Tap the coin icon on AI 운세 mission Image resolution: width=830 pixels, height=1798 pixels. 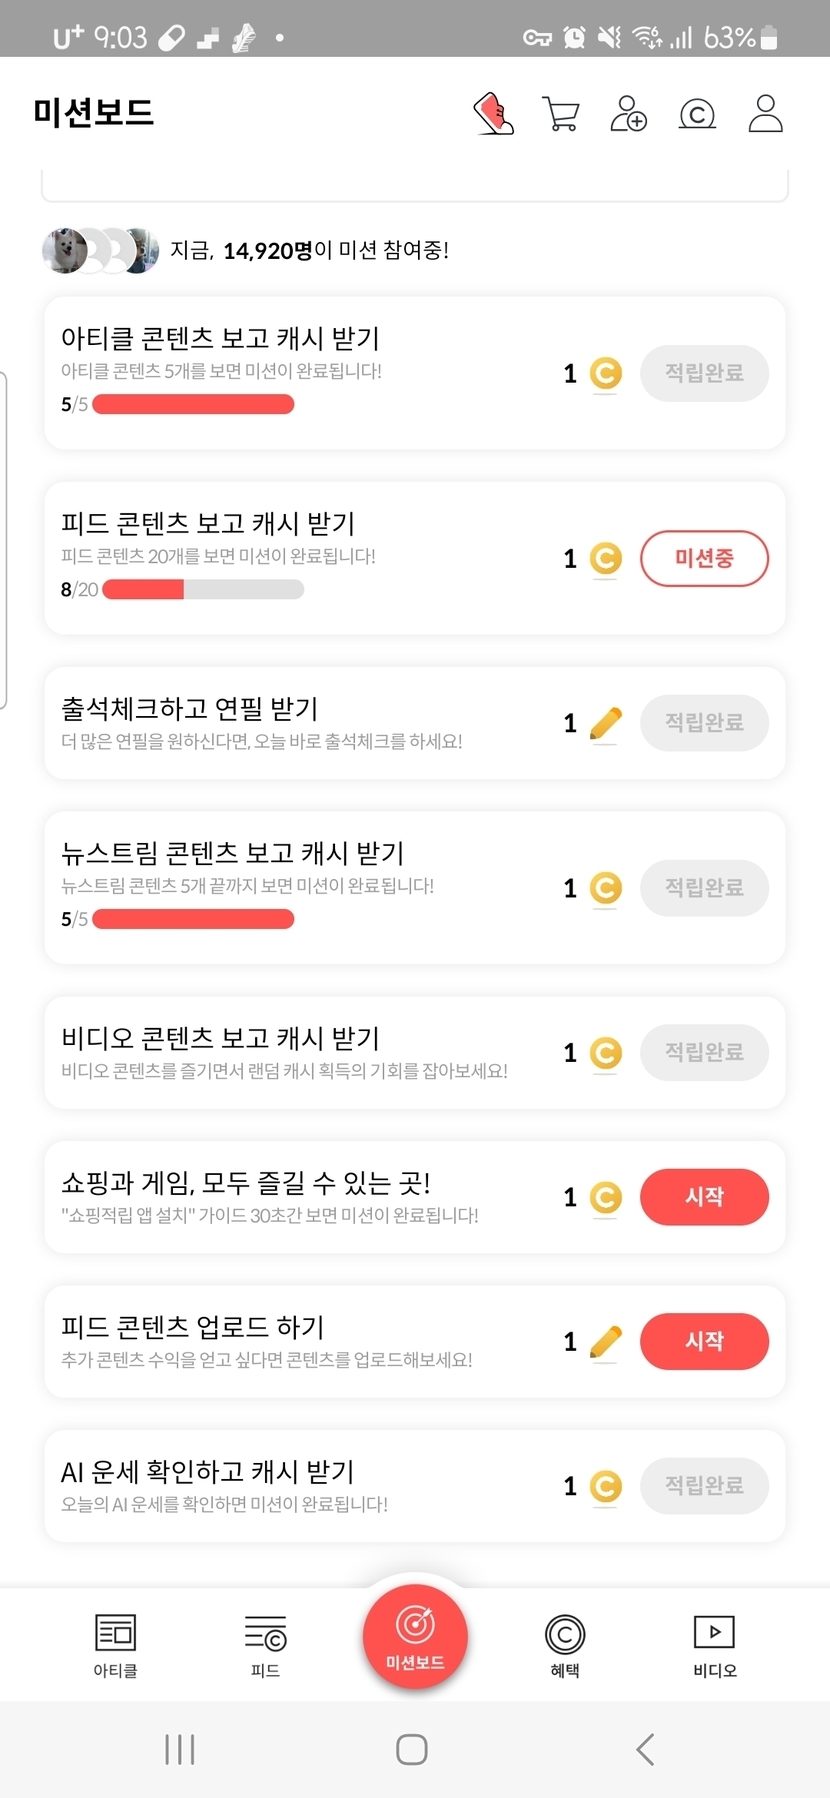(606, 1486)
